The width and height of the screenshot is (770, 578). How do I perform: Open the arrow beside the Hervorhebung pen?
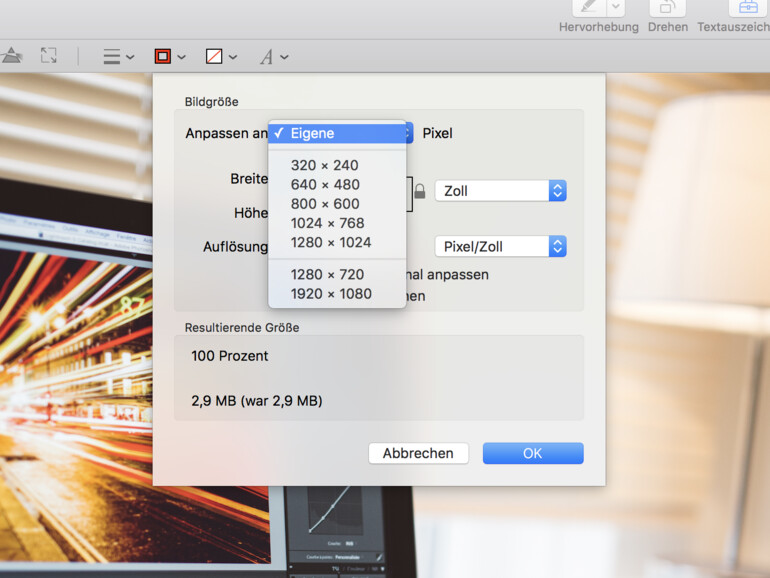point(616,6)
